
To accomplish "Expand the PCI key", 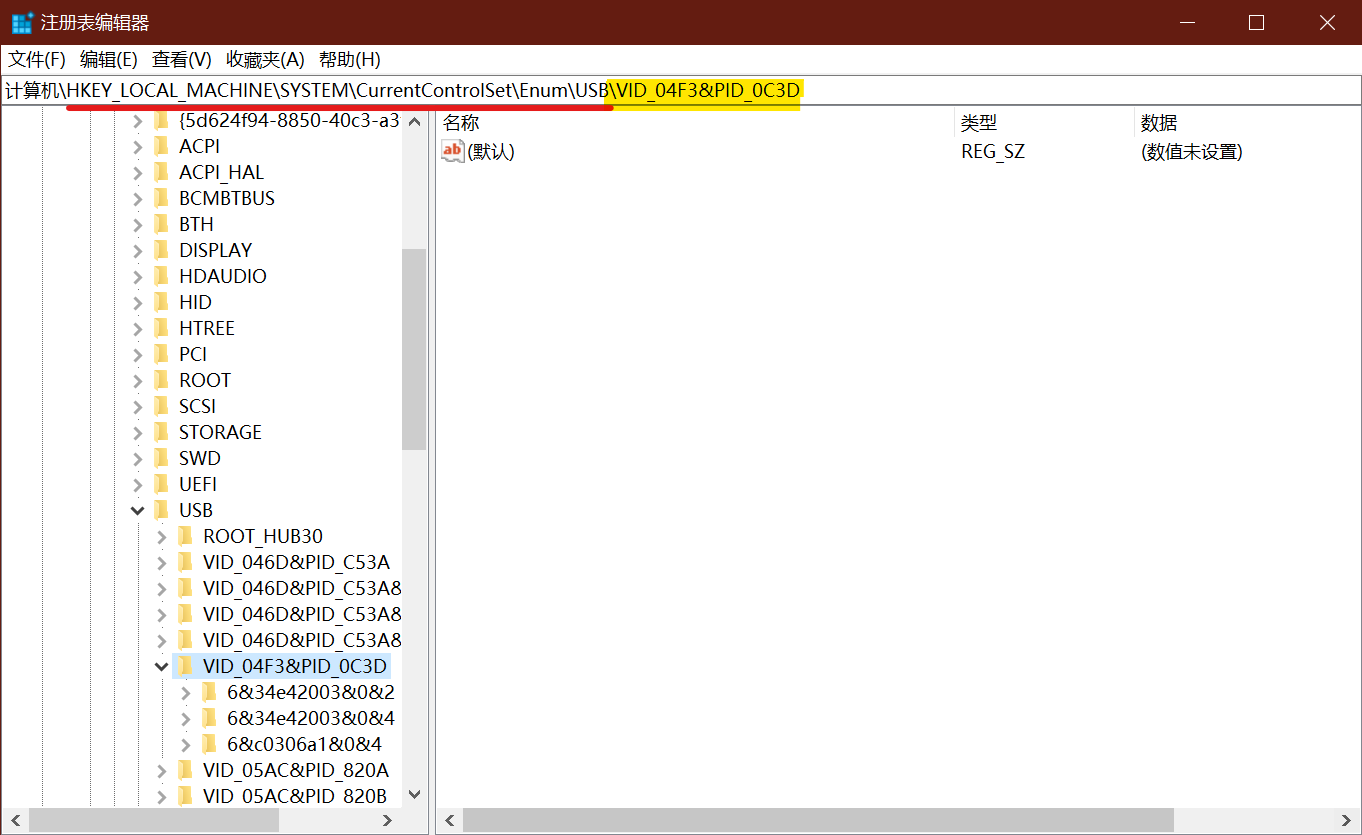I will pyautogui.click(x=138, y=354).
